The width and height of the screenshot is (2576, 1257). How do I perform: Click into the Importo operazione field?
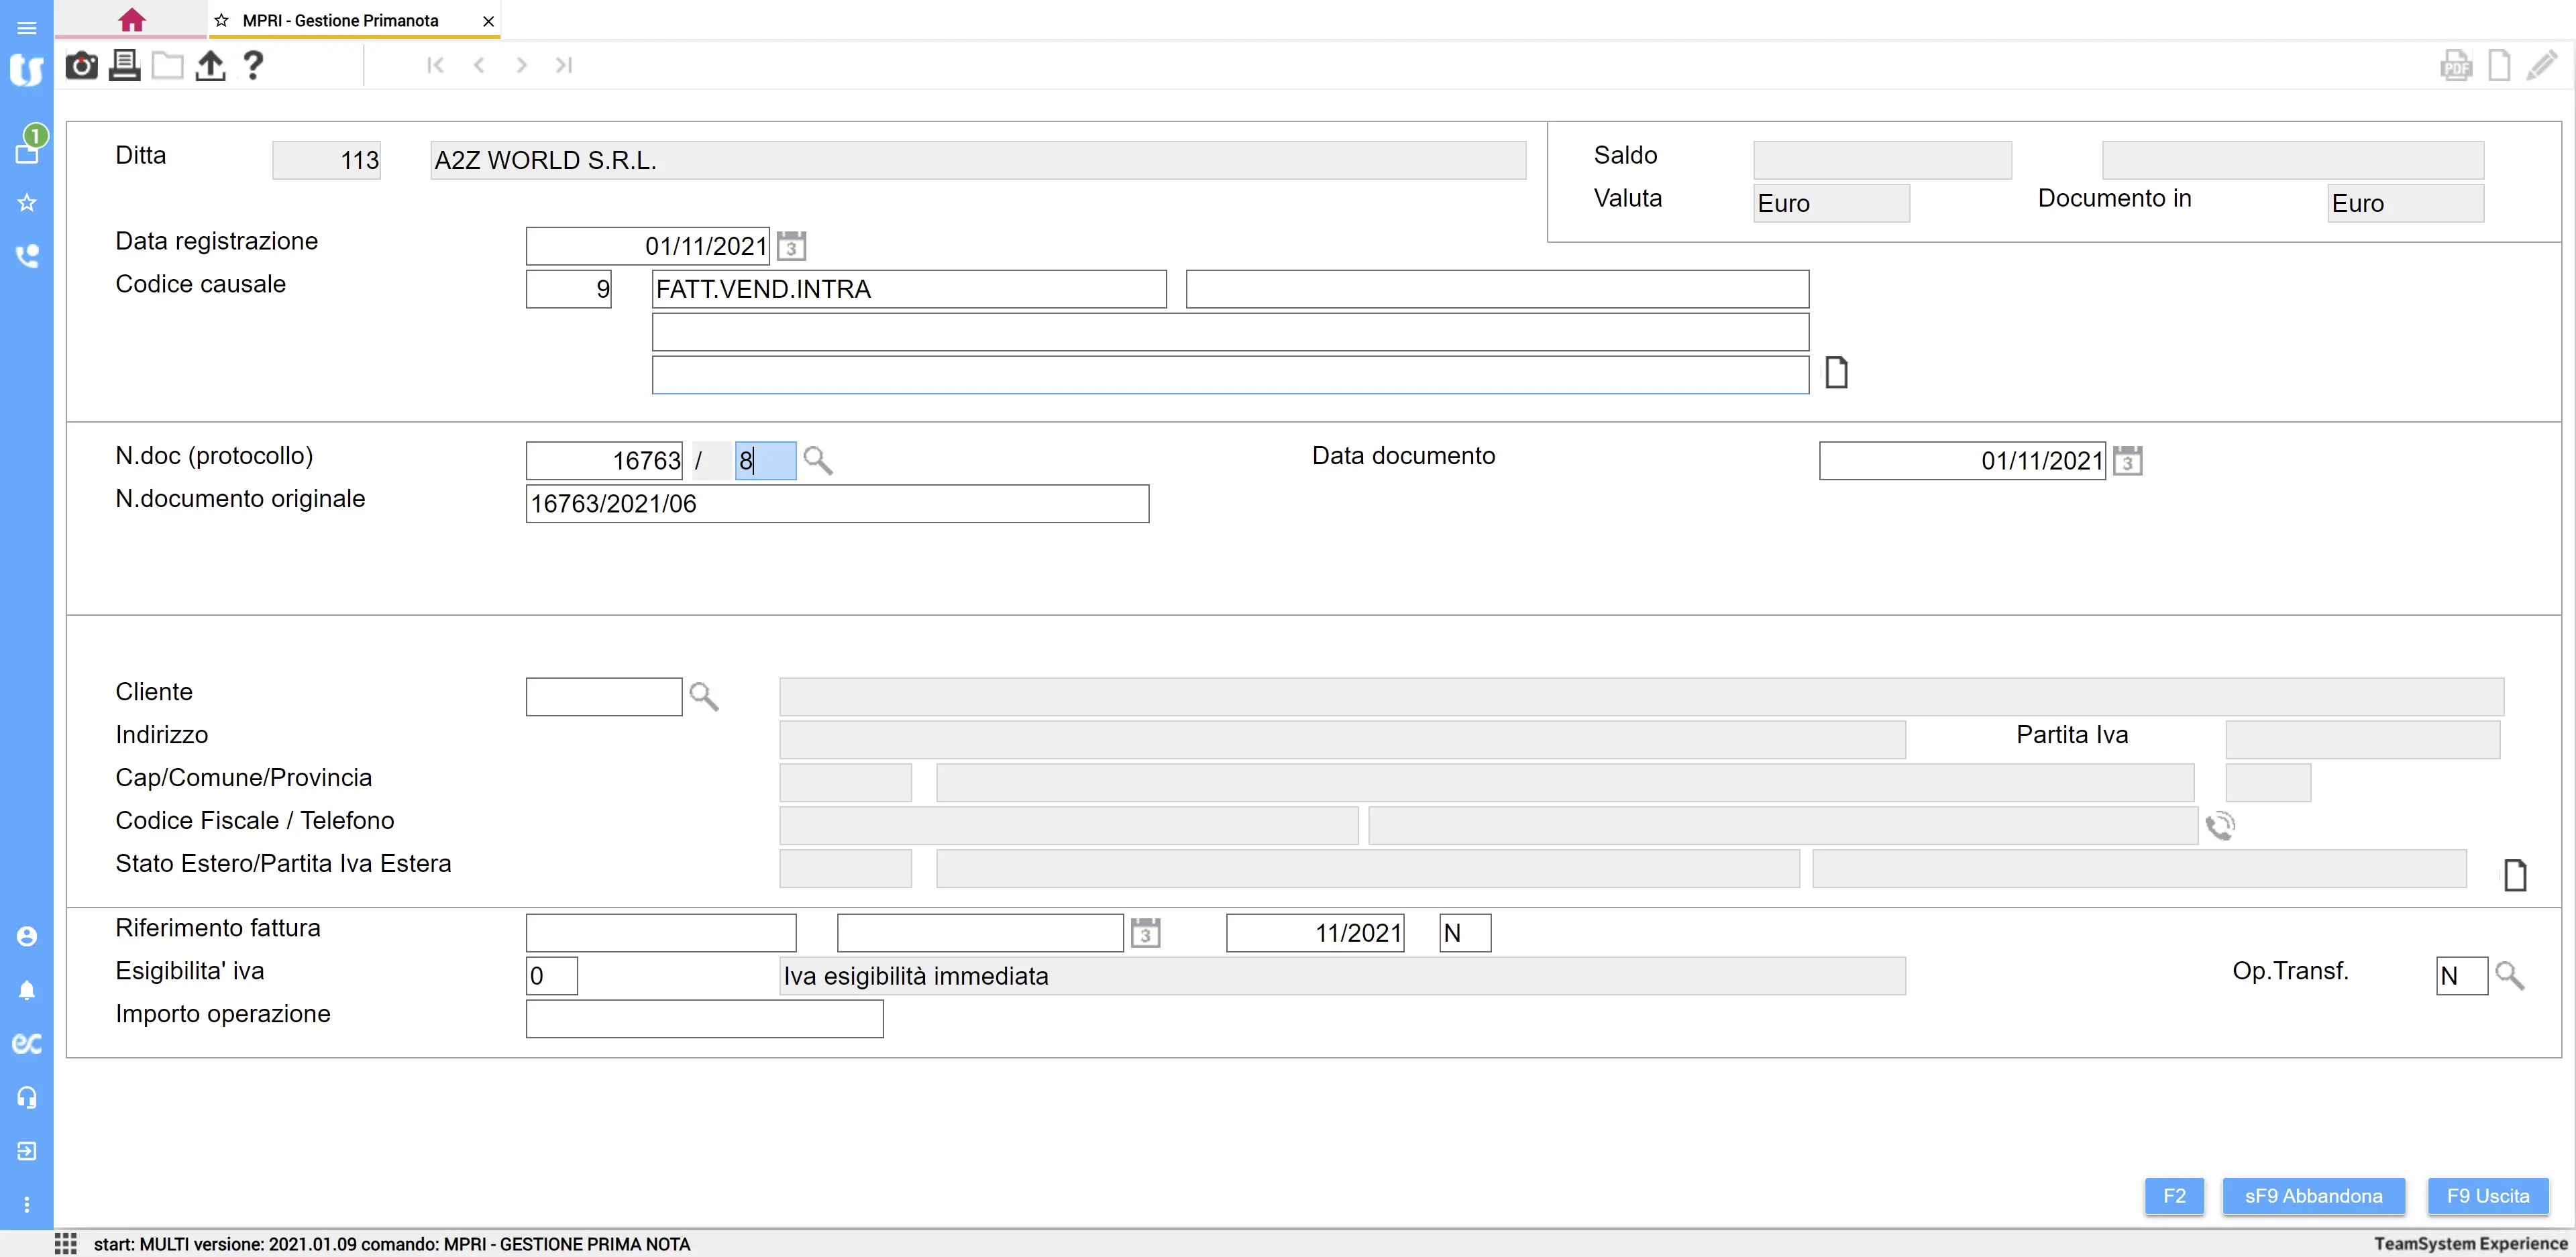click(704, 1019)
